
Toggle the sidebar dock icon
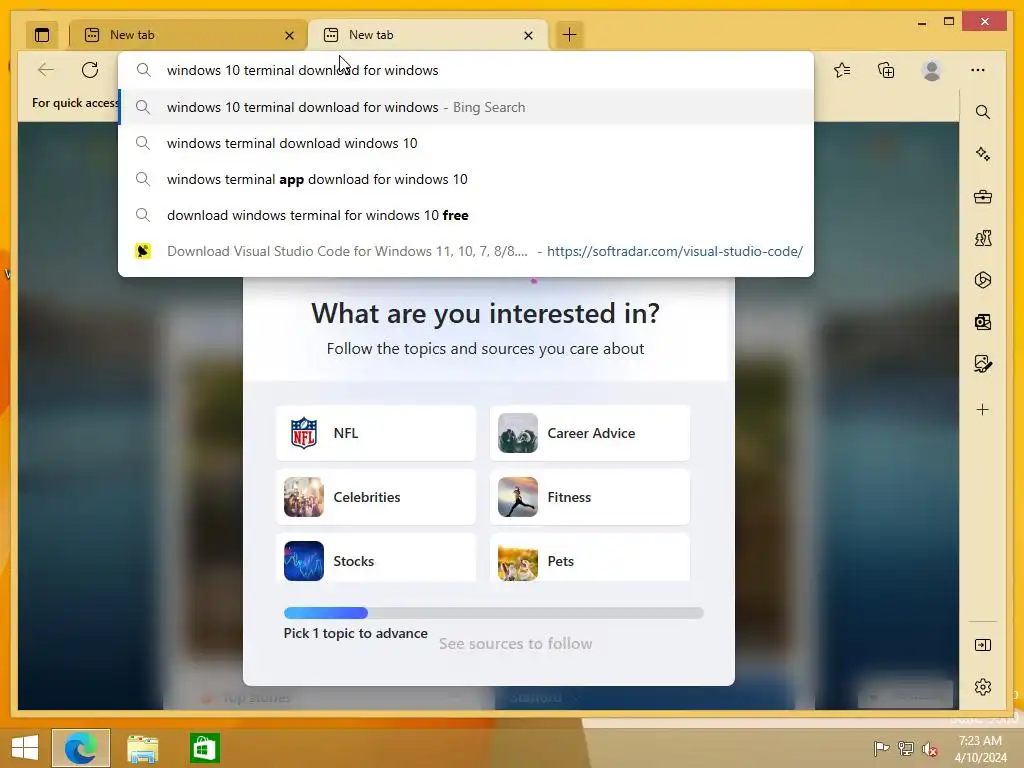982,645
